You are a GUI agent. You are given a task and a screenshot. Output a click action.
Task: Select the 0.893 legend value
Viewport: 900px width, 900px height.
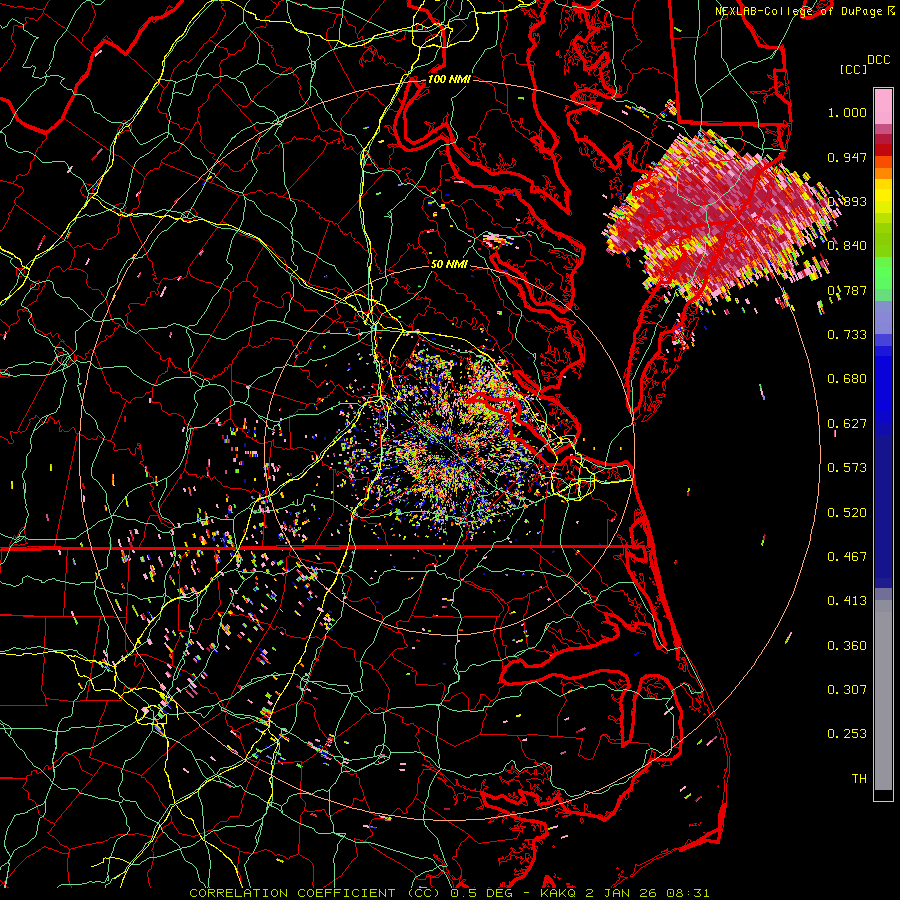[x=847, y=201]
